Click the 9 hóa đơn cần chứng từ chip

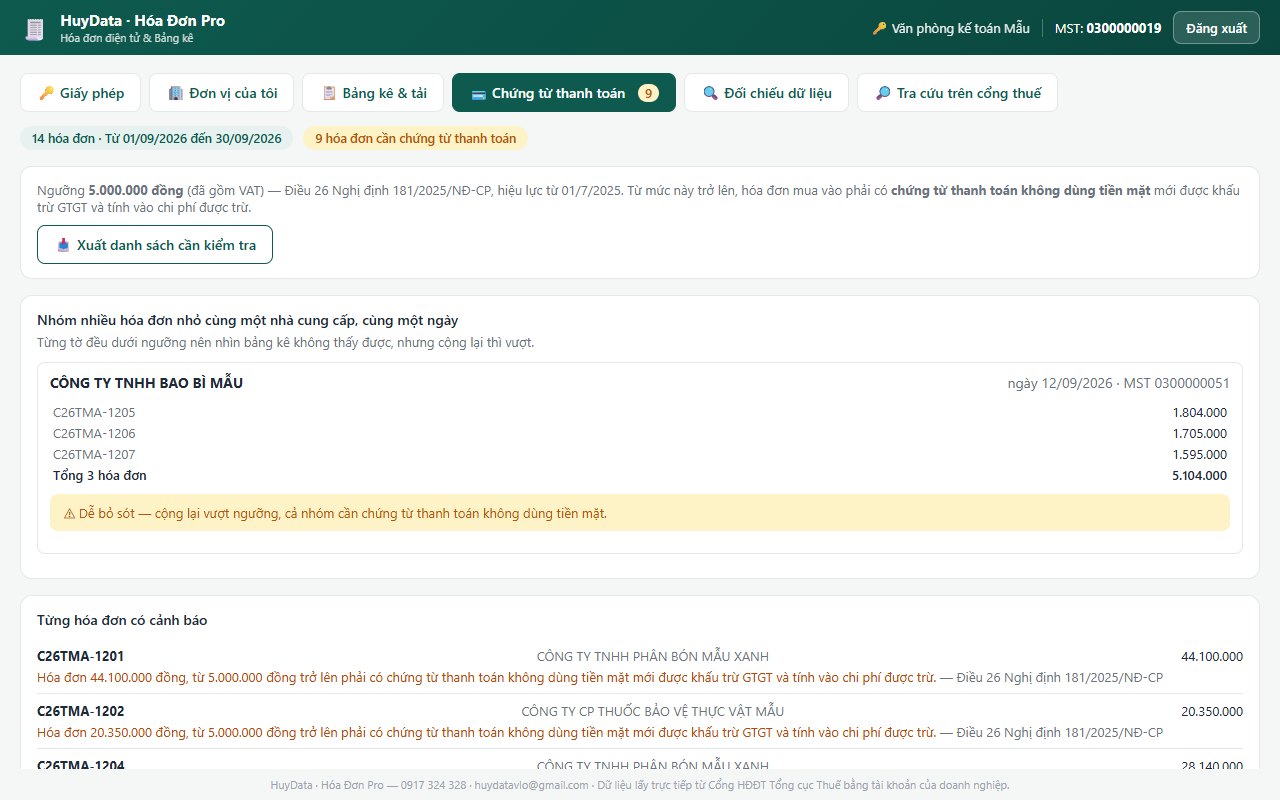click(416, 138)
